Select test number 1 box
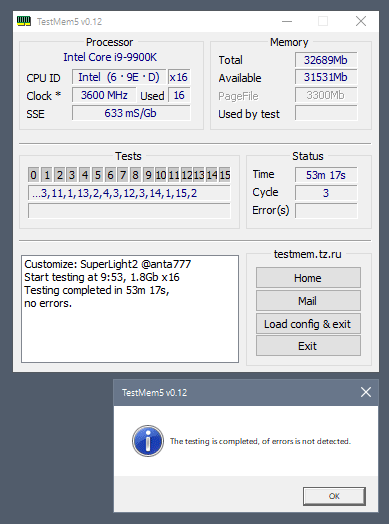Viewport: 389px width, 524px height. tap(46, 175)
